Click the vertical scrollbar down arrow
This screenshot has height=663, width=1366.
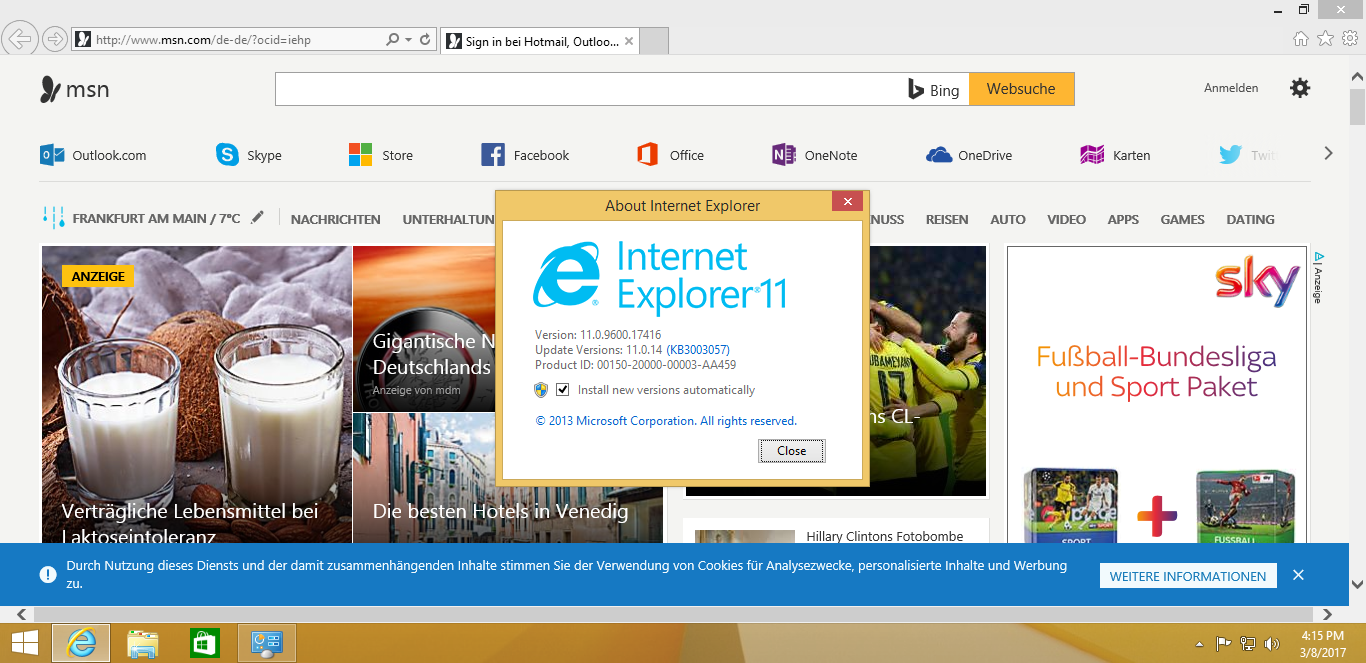click(x=1357, y=584)
